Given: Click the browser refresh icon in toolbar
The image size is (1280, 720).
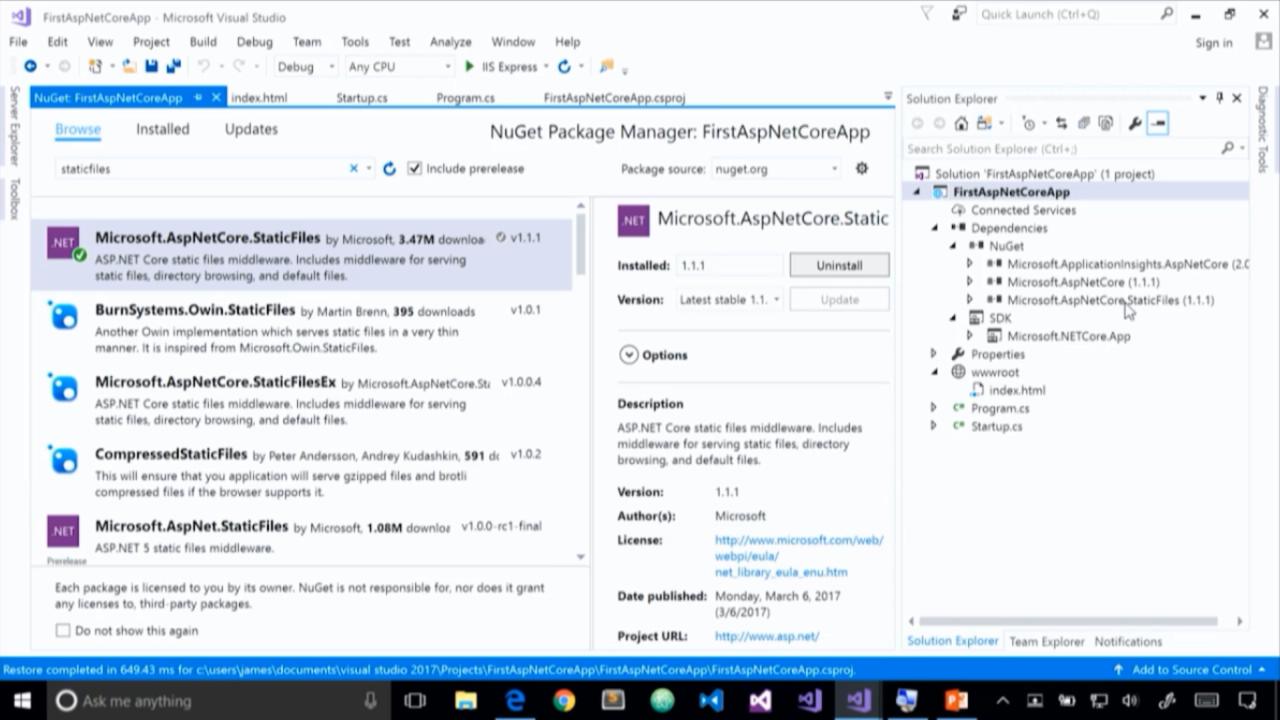Looking at the screenshot, I should point(564,67).
